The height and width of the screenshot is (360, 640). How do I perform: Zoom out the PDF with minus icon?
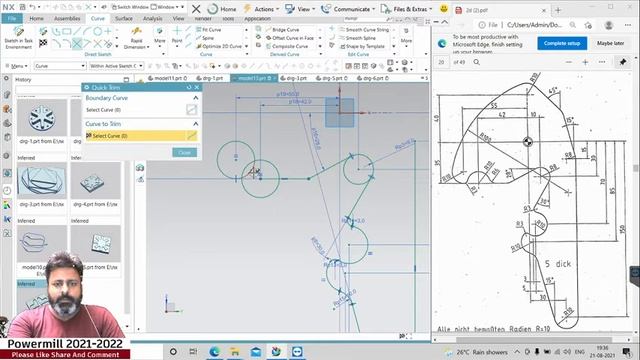click(x=569, y=62)
